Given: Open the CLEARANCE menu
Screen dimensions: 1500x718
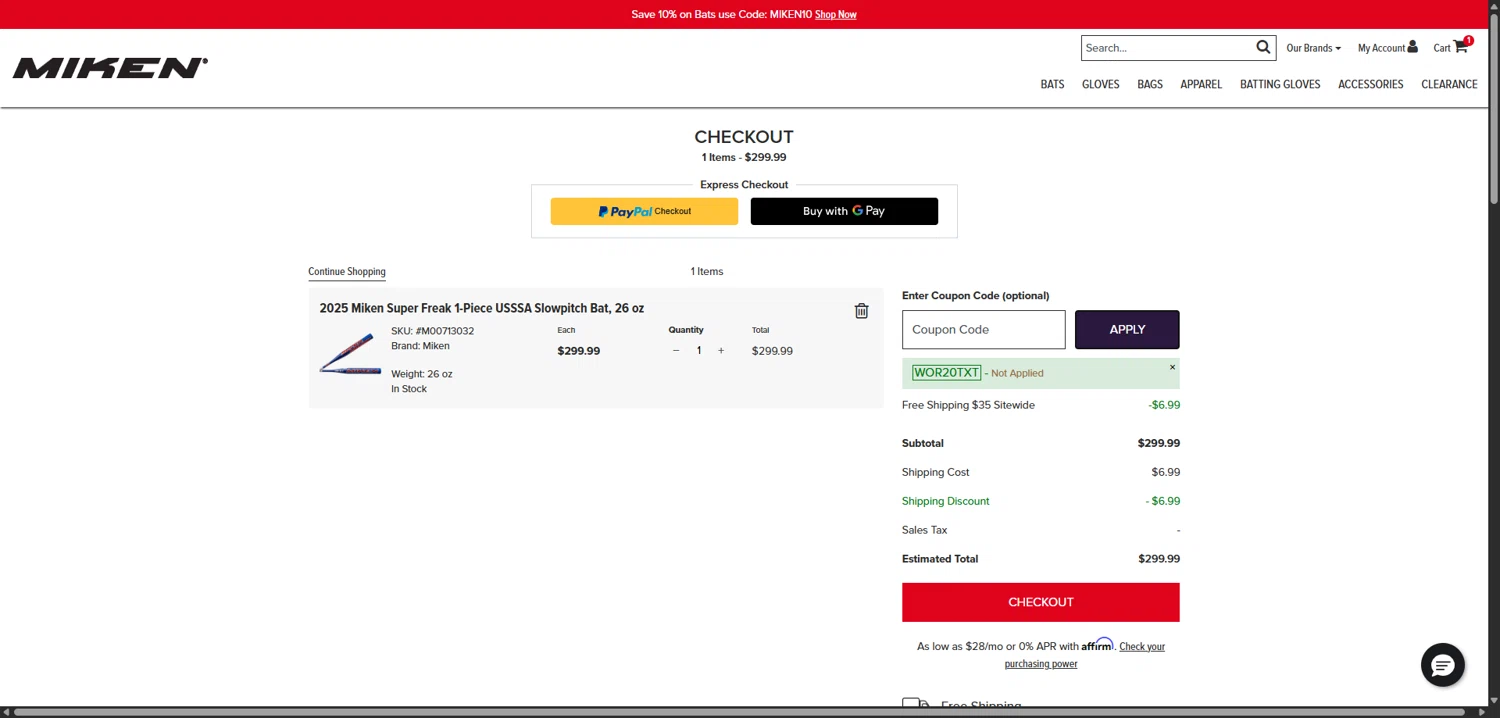Looking at the screenshot, I should coord(1449,84).
